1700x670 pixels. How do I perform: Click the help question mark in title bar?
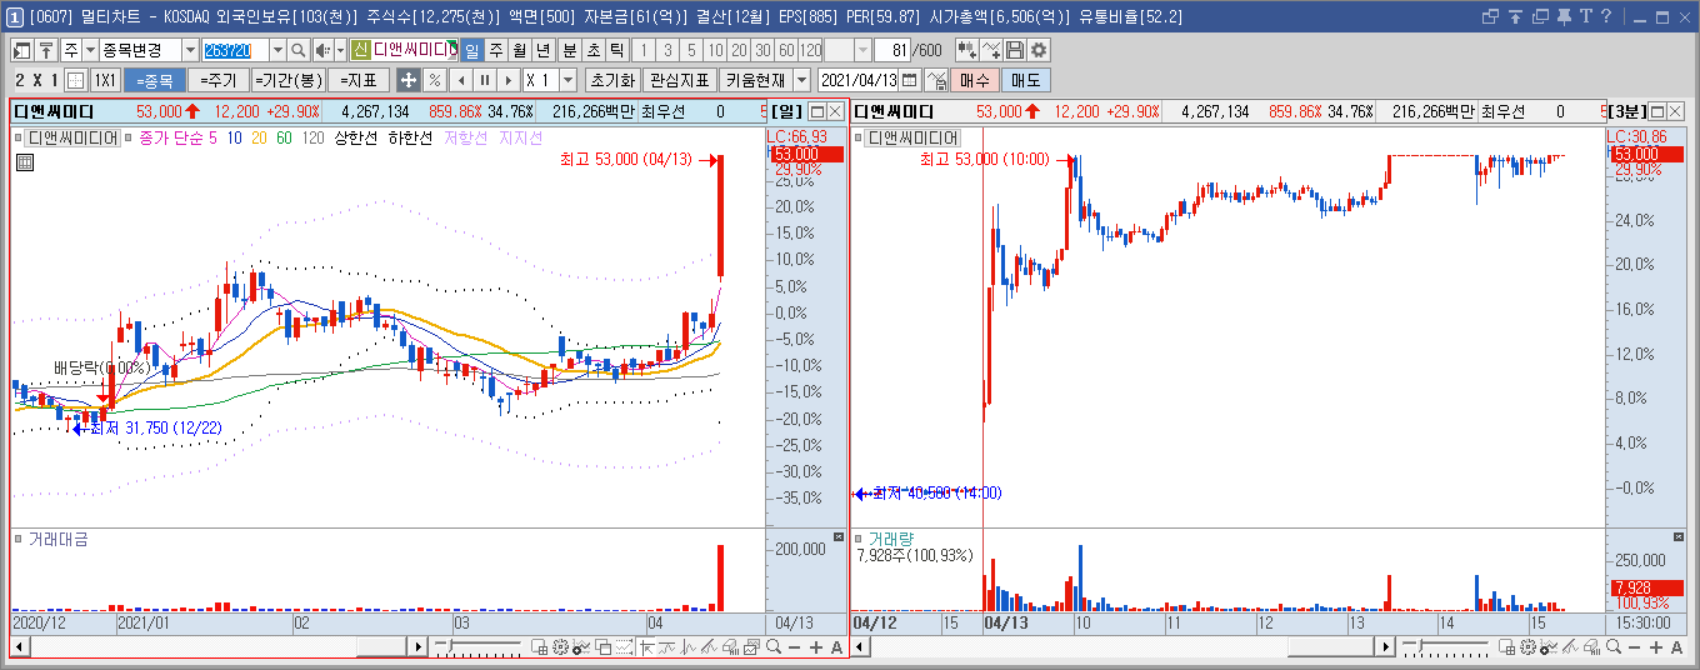coord(1606,16)
